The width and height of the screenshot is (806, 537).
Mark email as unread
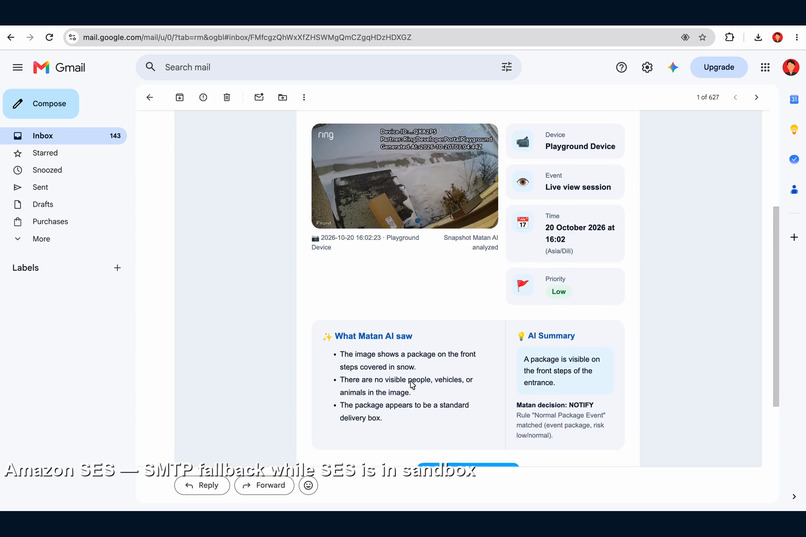pyautogui.click(x=259, y=97)
